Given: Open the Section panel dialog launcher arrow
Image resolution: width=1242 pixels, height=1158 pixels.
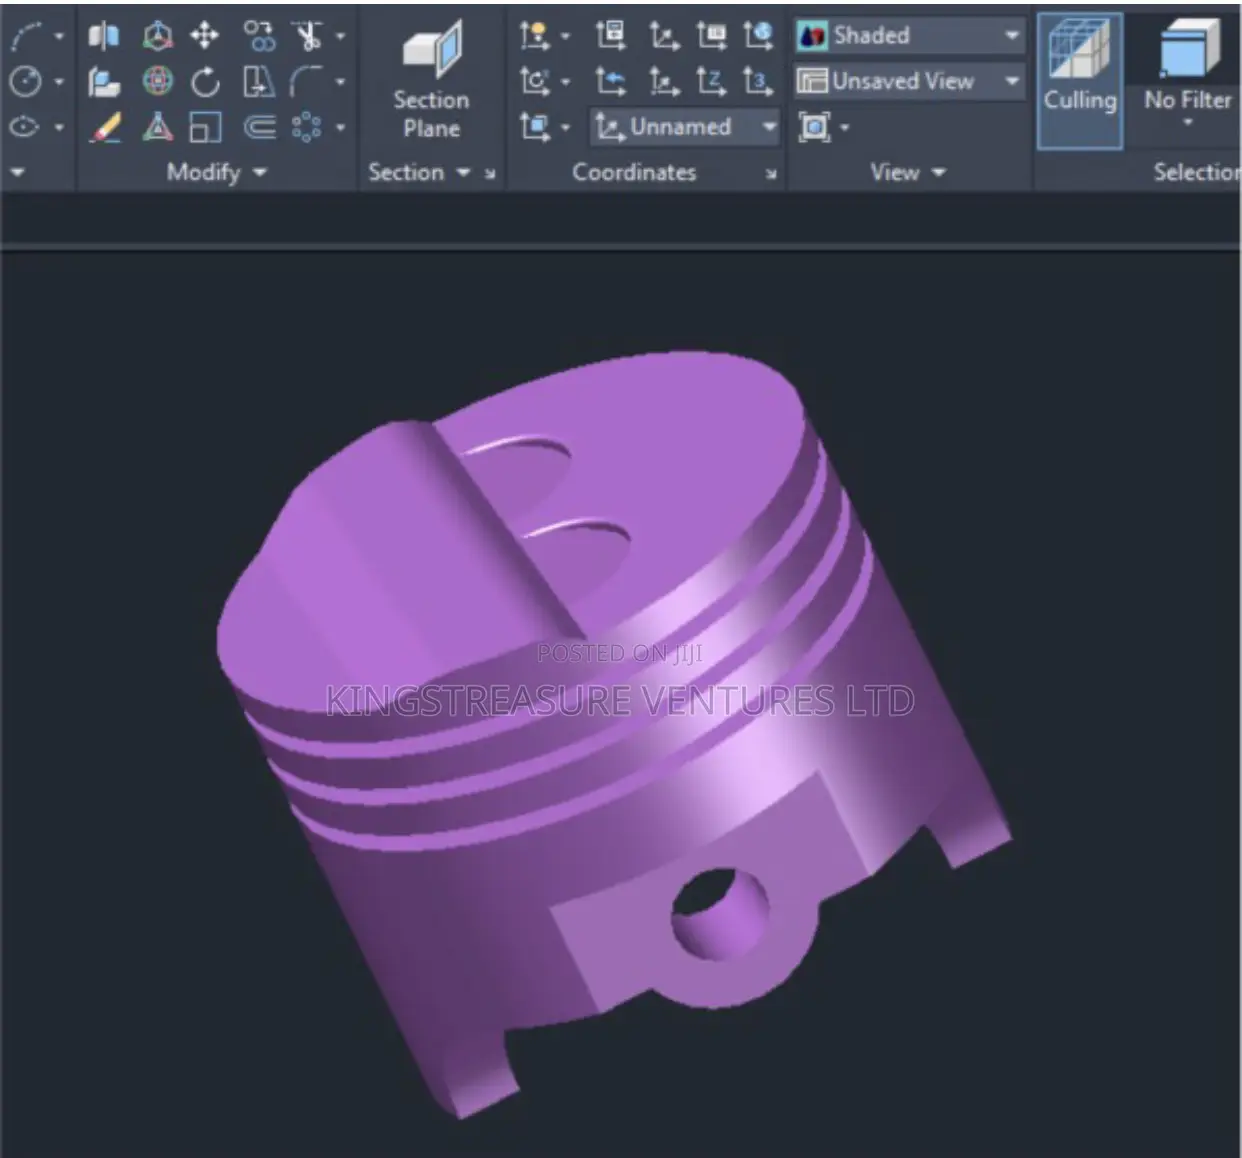Looking at the screenshot, I should (490, 173).
